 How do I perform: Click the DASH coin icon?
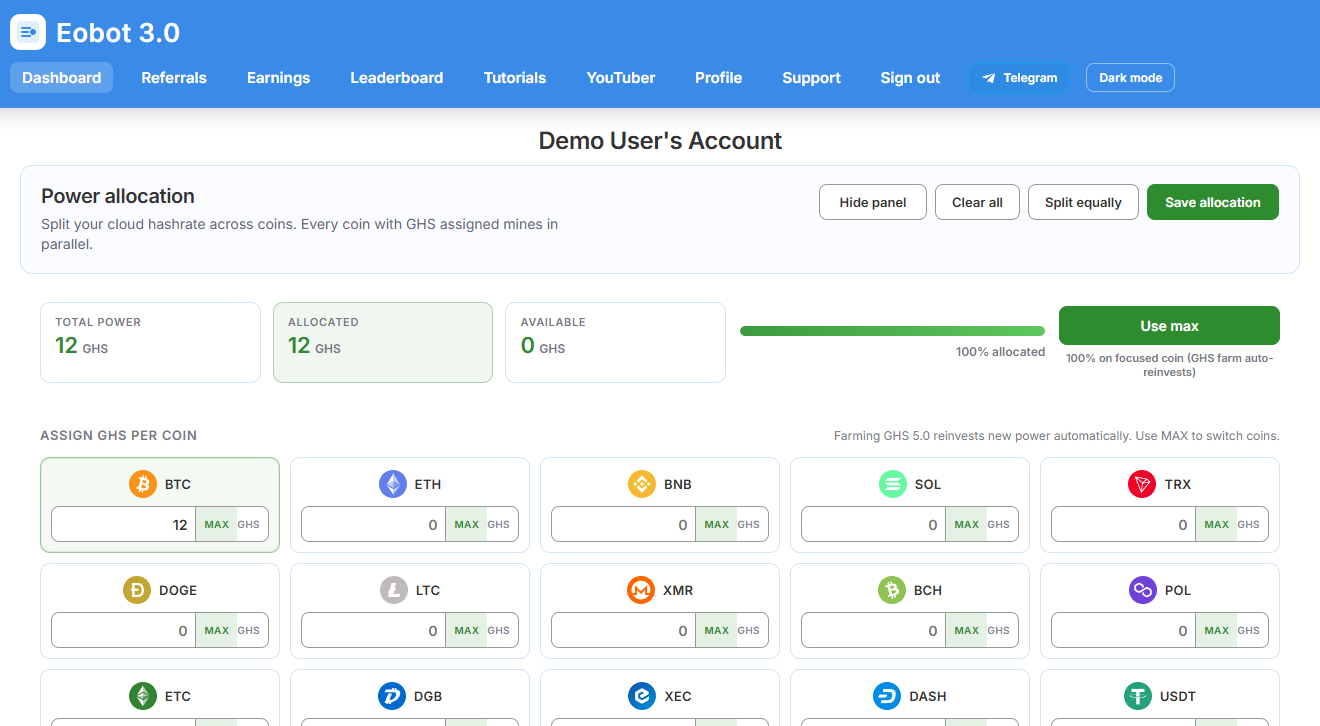[887, 696]
